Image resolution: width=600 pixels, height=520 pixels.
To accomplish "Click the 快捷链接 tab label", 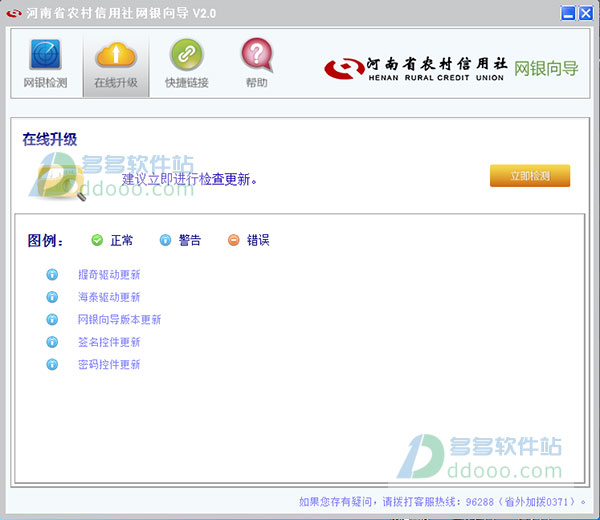I will point(186,83).
